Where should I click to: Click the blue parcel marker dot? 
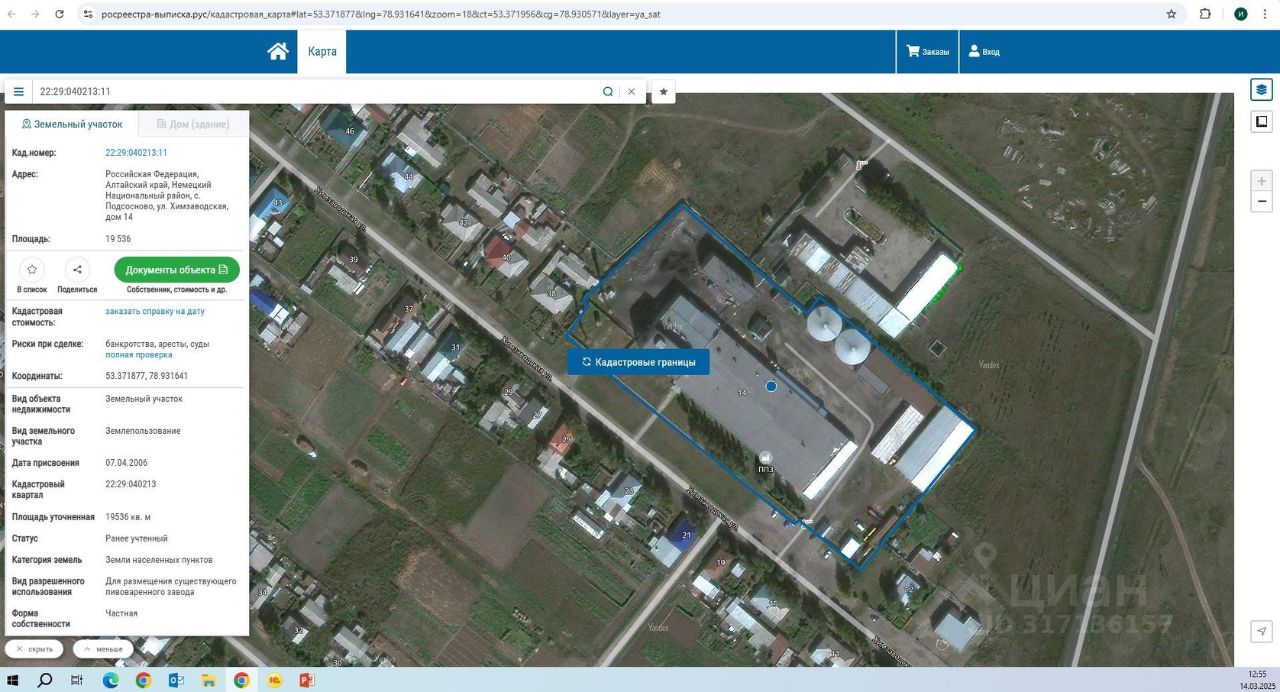(771, 386)
